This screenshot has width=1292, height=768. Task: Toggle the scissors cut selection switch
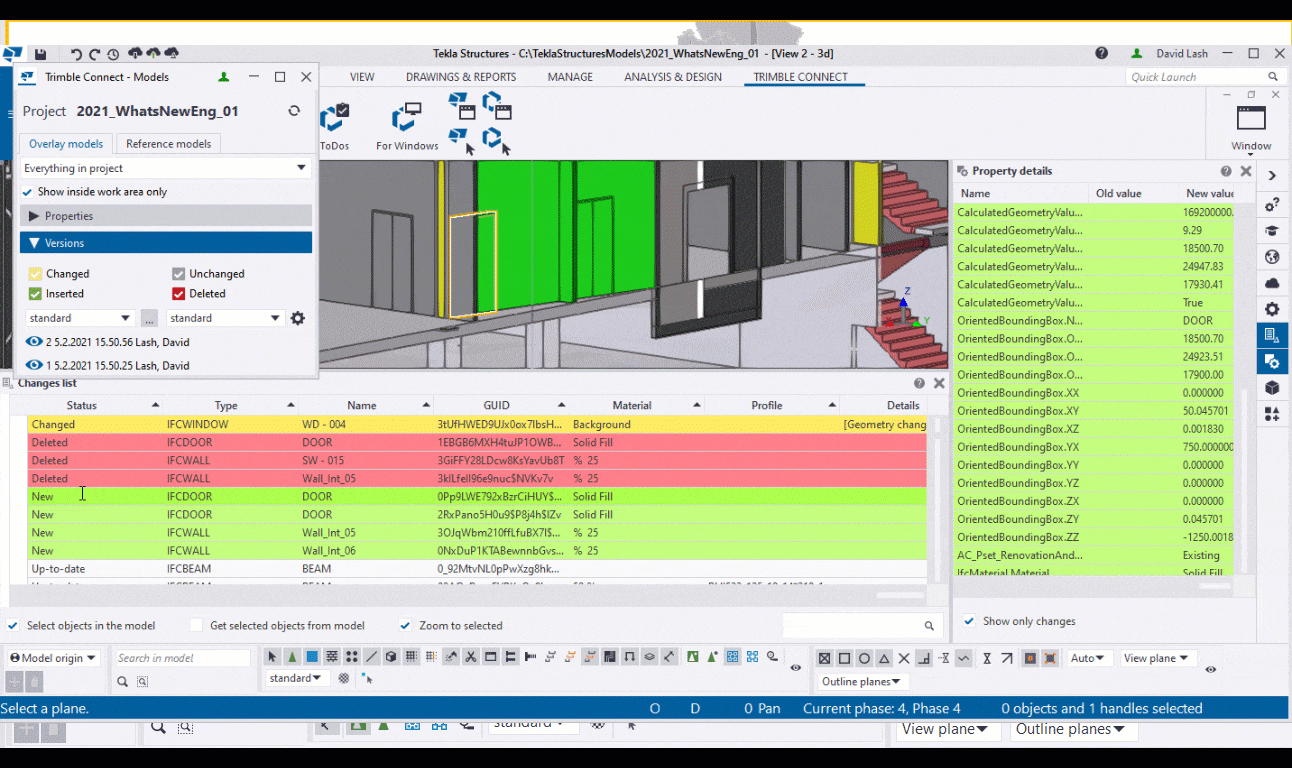[470, 657]
